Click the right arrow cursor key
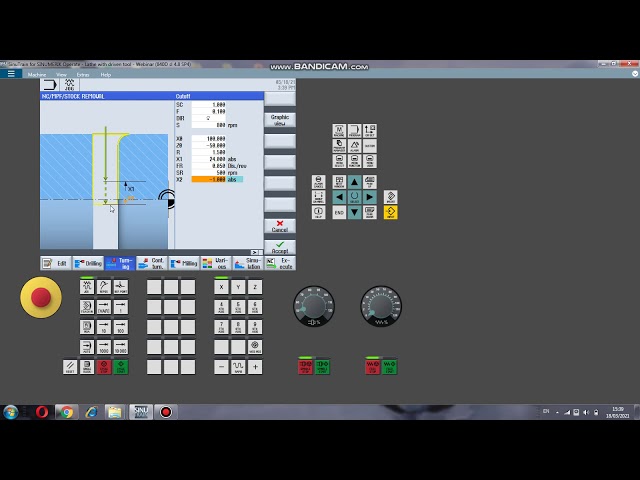This screenshot has width=640, height=480. click(370, 197)
